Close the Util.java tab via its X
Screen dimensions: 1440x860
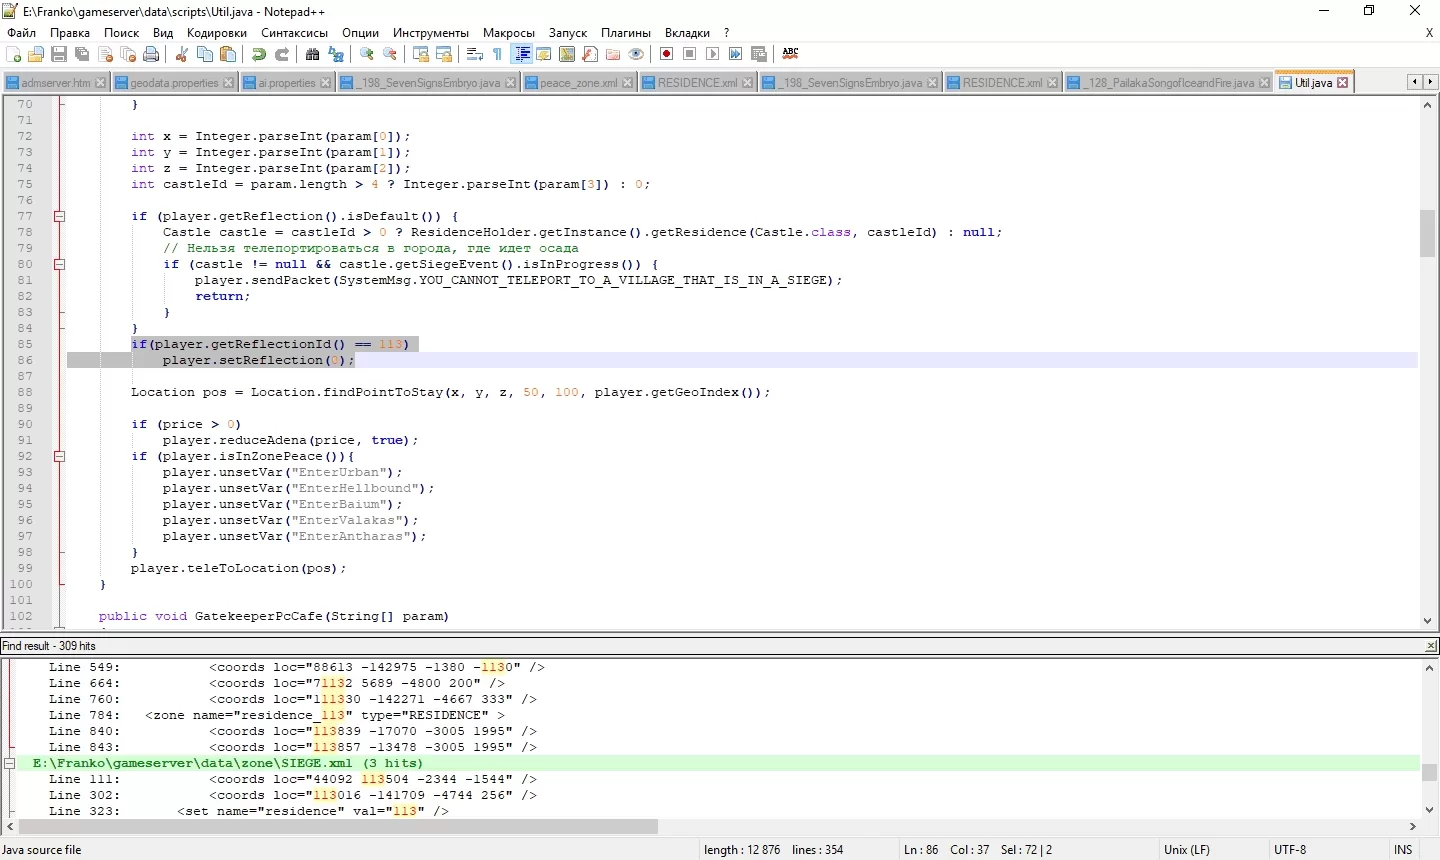coord(1343,83)
